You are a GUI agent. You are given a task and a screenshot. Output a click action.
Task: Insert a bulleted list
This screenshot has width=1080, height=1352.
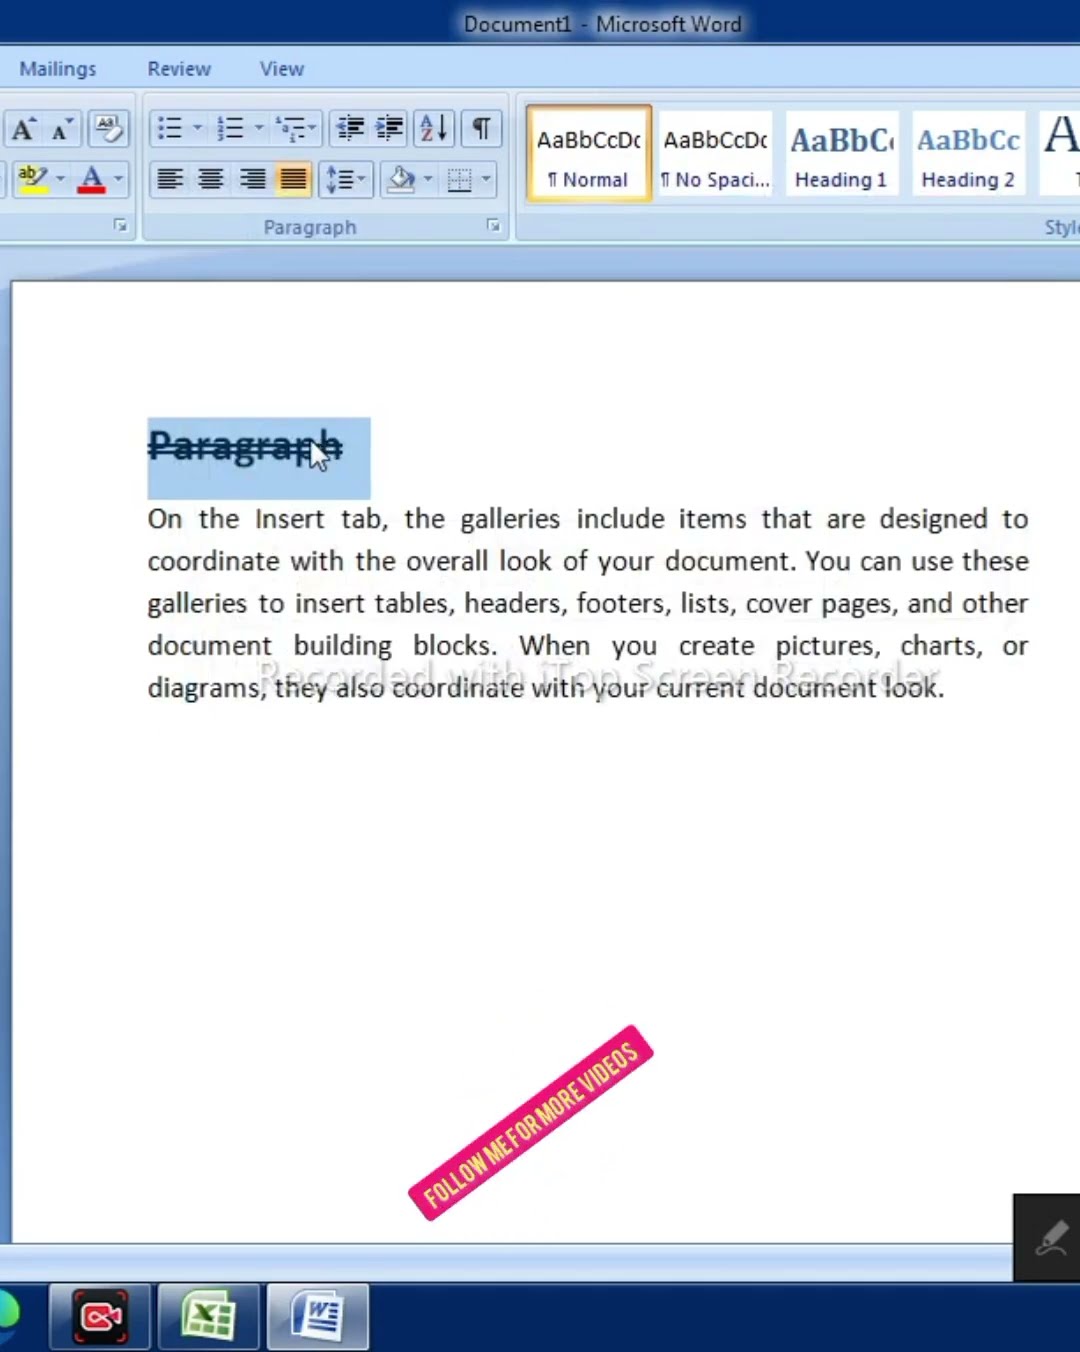click(x=169, y=128)
